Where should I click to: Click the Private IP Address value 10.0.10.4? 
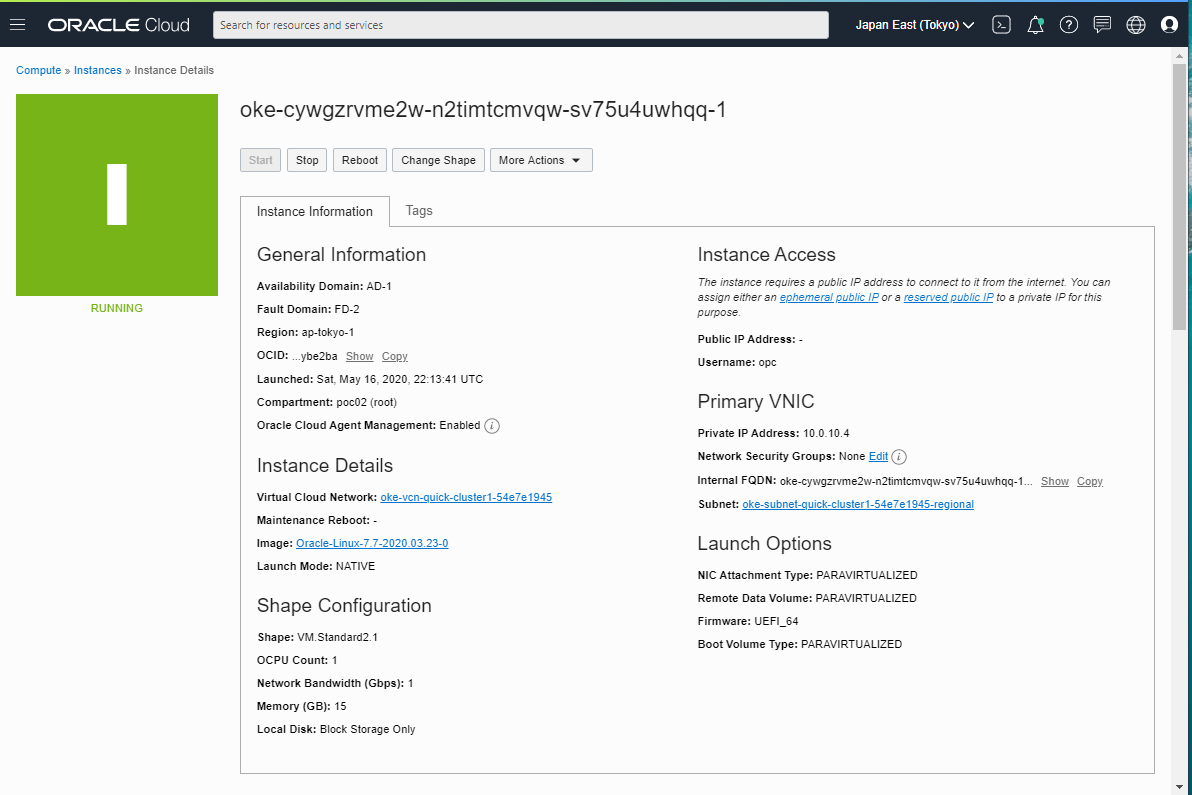pyautogui.click(x=826, y=433)
